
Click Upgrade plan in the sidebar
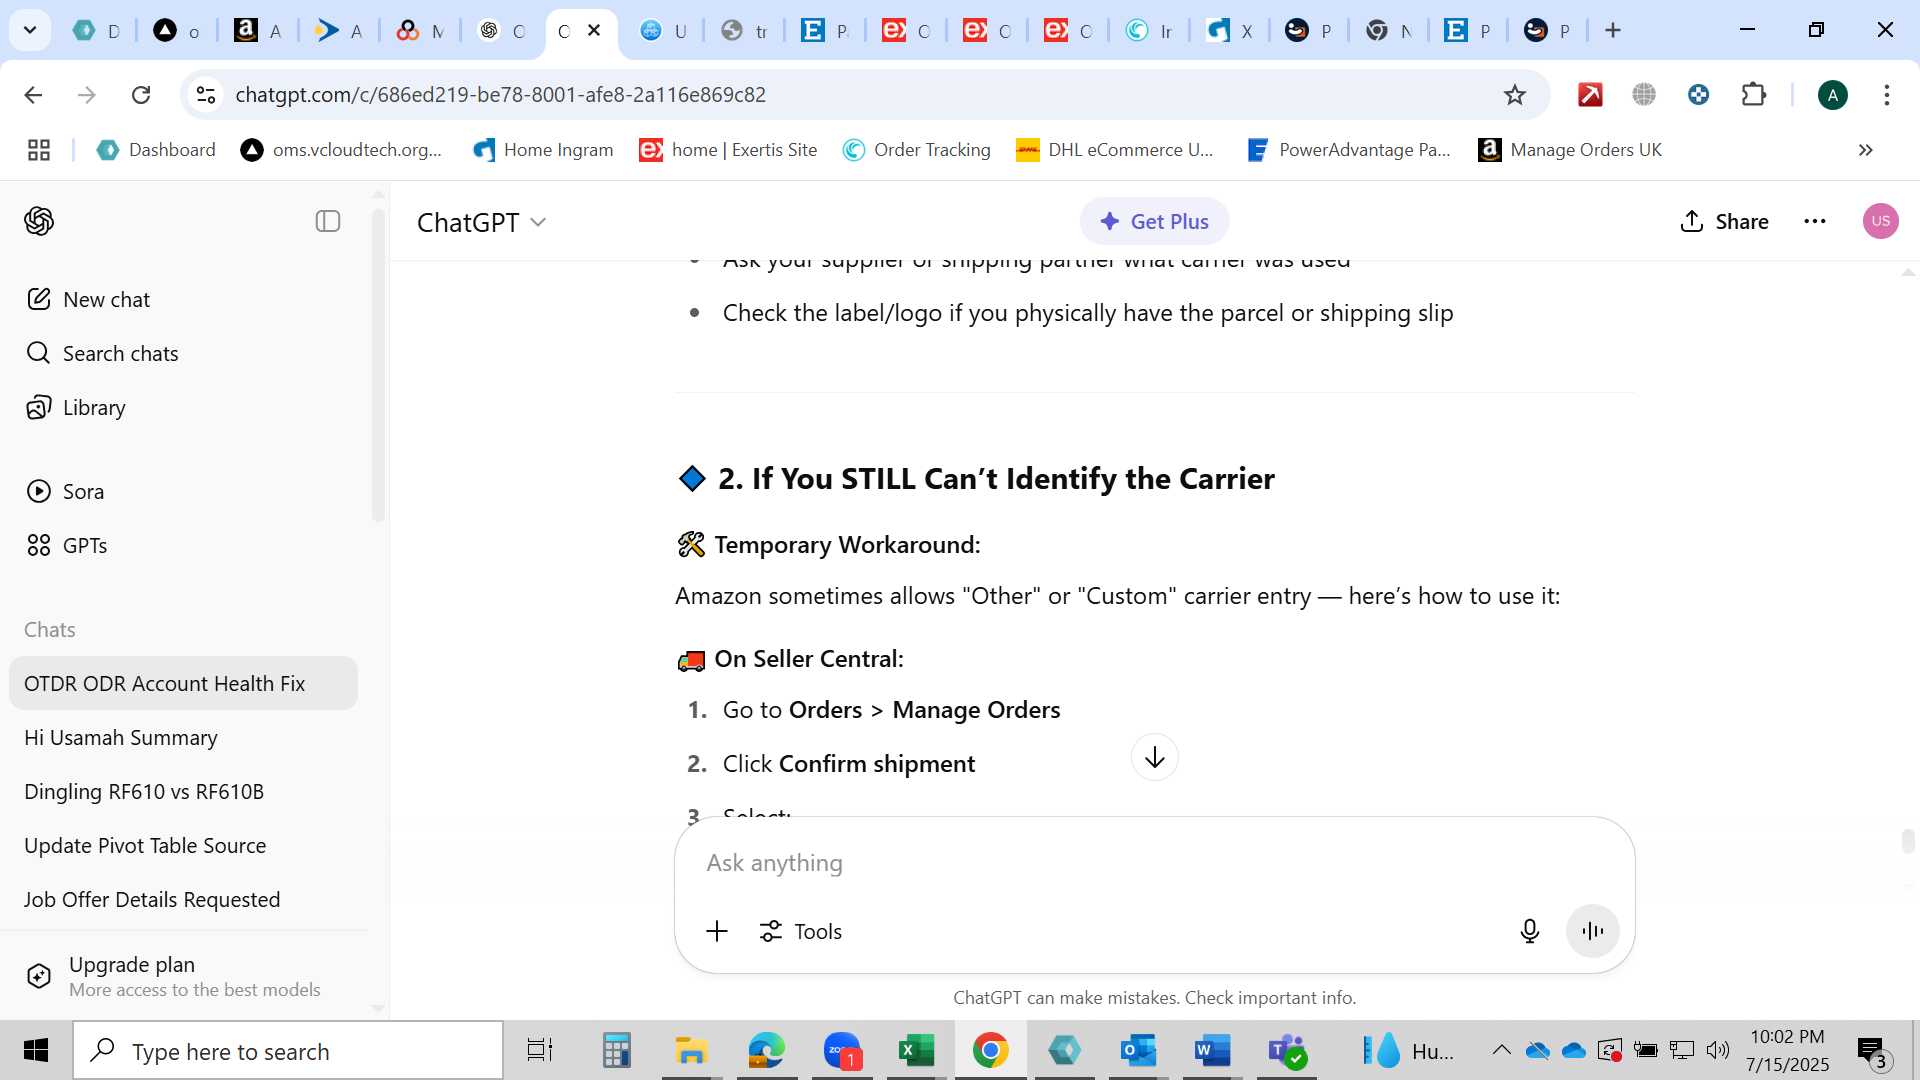click(x=183, y=976)
